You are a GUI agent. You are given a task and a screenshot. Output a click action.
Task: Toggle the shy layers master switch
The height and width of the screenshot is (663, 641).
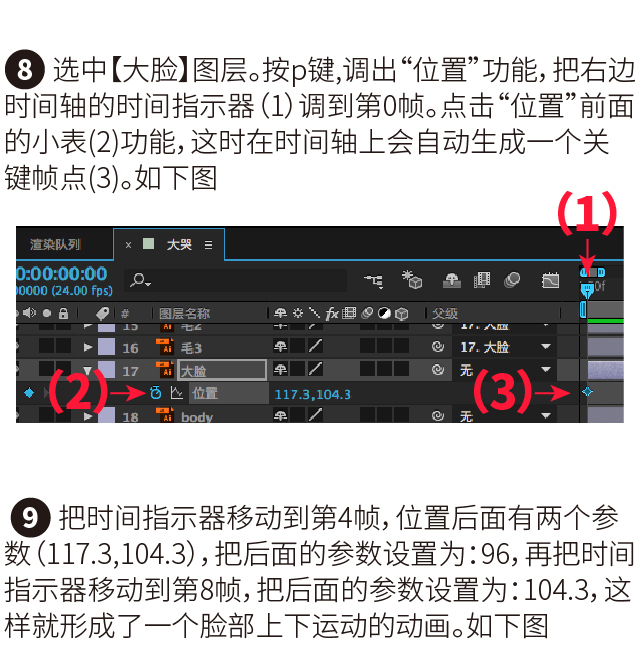(x=452, y=280)
